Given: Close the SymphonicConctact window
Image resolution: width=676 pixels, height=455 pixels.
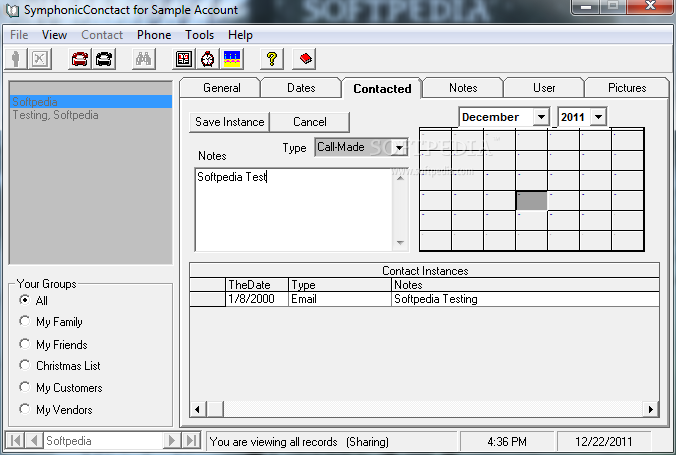Looking at the screenshot, I should [x=651, y=6].
